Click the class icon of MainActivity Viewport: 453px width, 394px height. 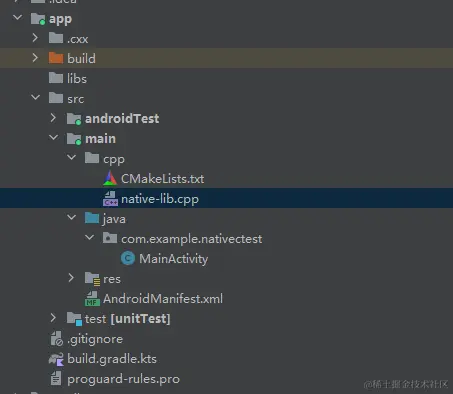tap(128, 258)
